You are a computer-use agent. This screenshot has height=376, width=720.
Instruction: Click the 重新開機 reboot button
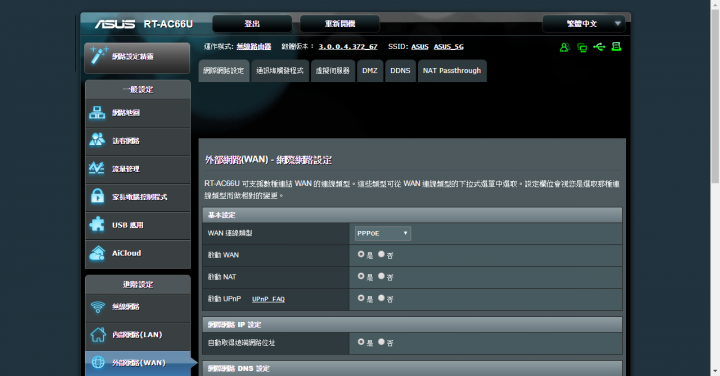coord(340,23)
